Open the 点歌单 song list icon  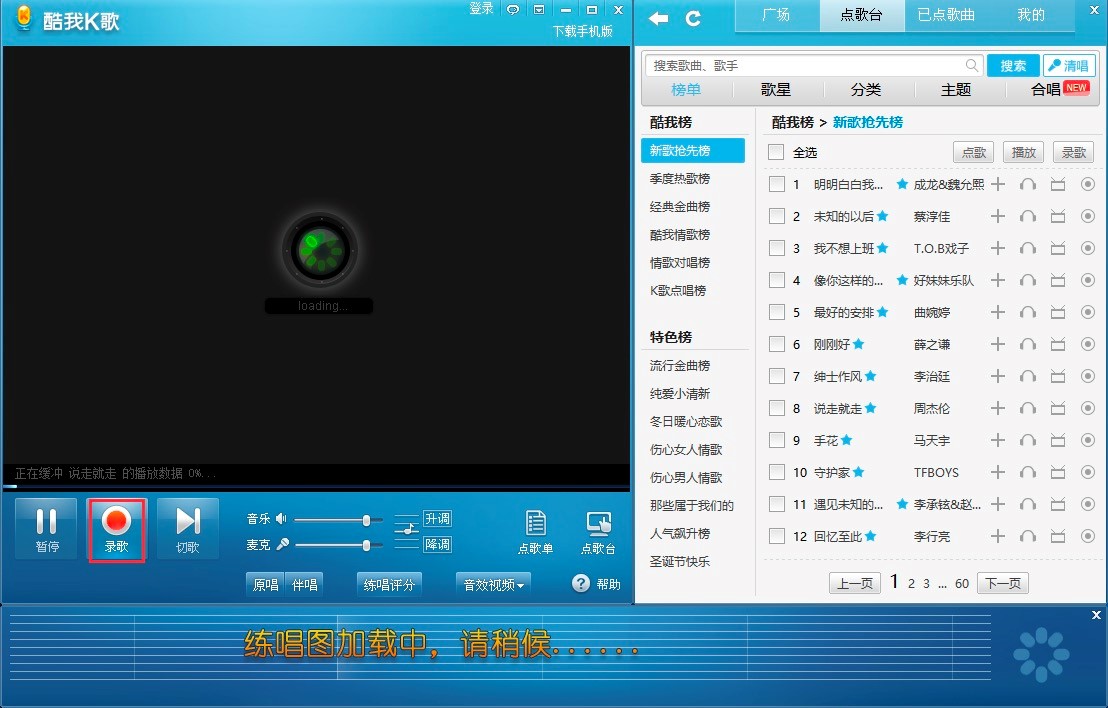pyautogui.click(x=535, y=531)
